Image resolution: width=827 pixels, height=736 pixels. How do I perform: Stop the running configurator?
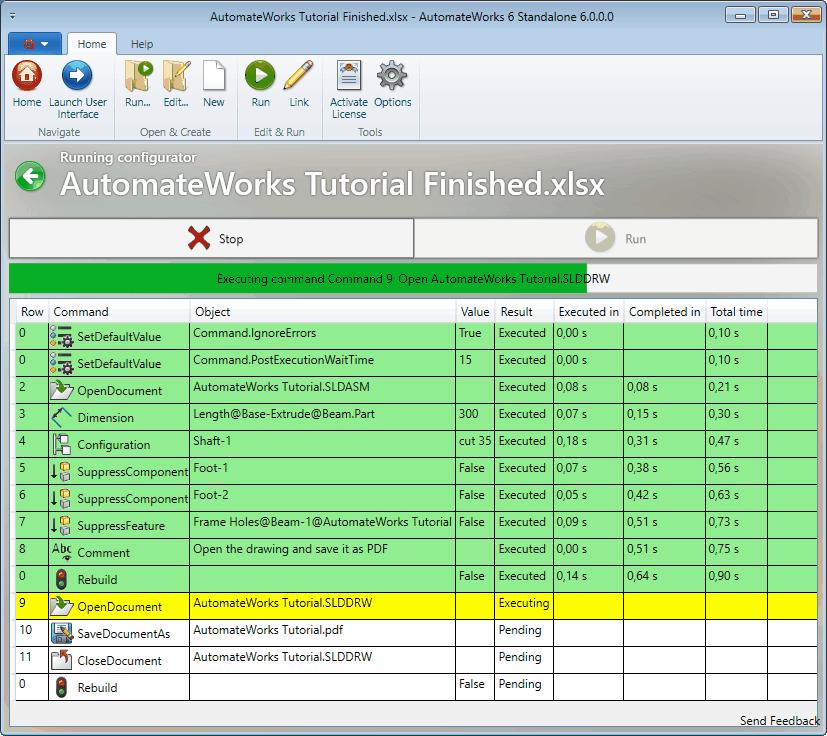click(211, 238)
